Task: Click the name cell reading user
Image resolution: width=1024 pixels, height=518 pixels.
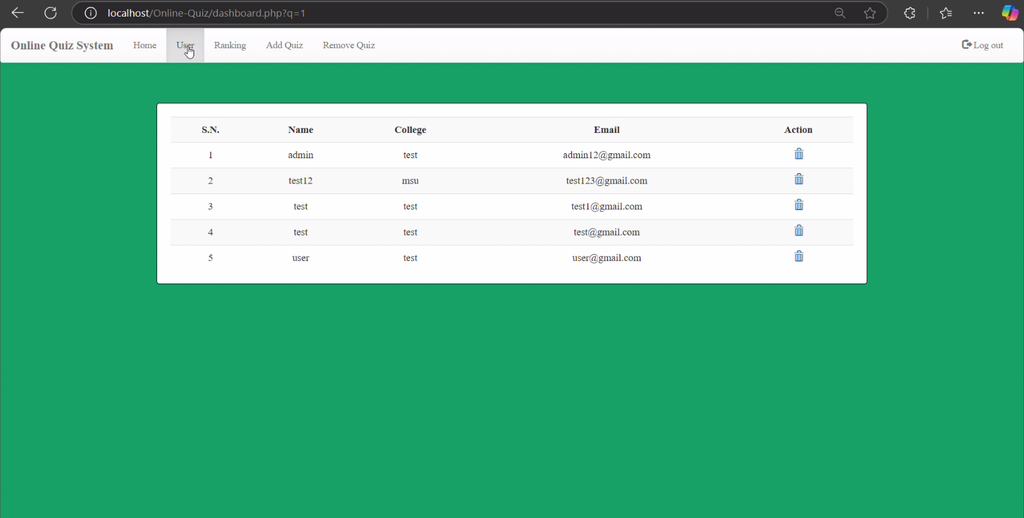Action: pyautogui.click(x=300, y=257)
